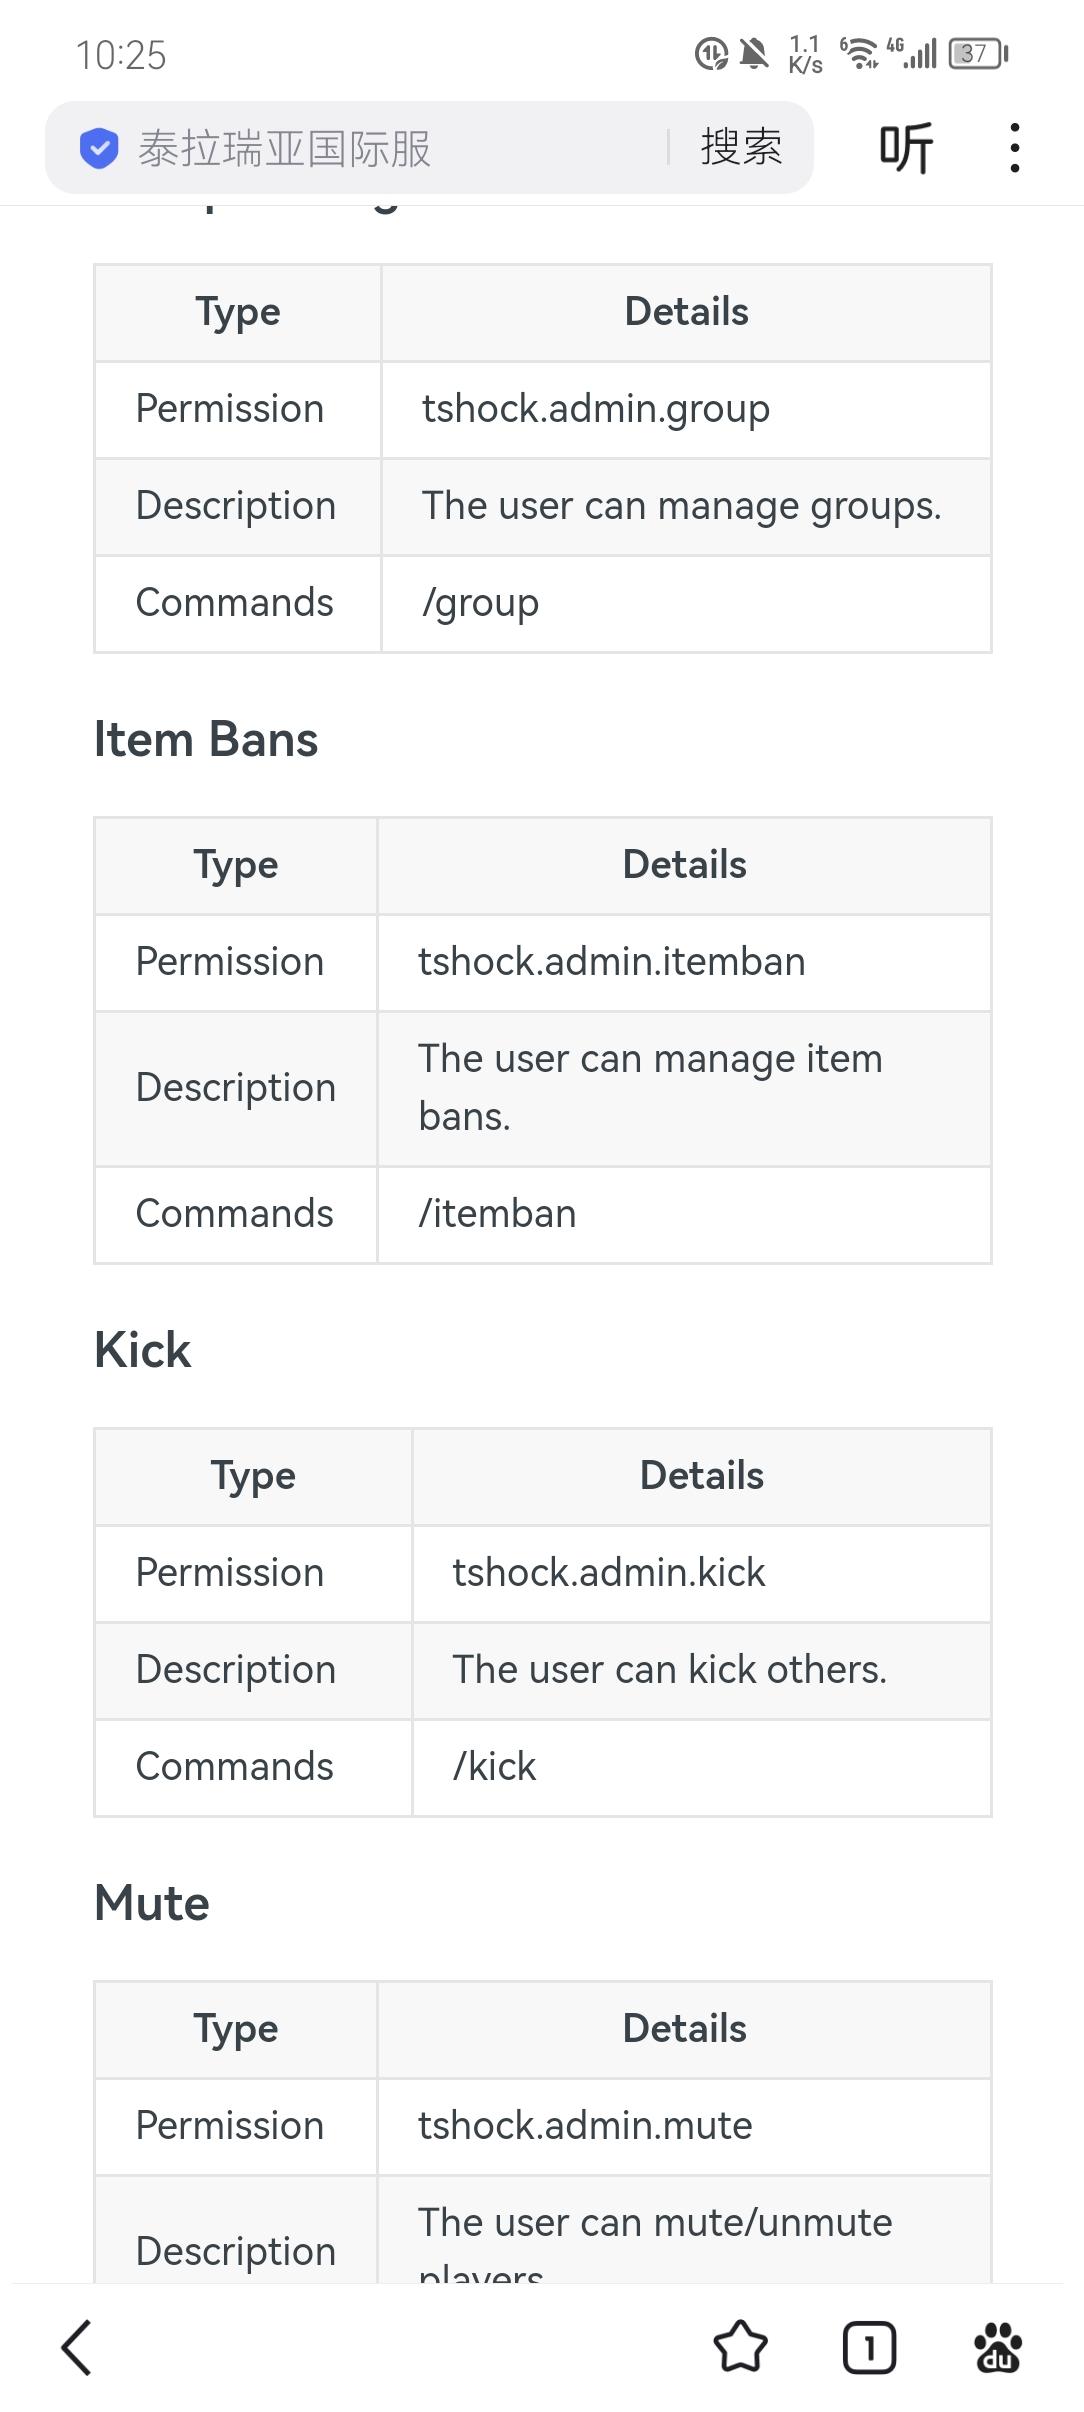Open the three-dot browser menu
Image resolution: width=1084 pixels, height=2412 pixels.
point(1015,148)
